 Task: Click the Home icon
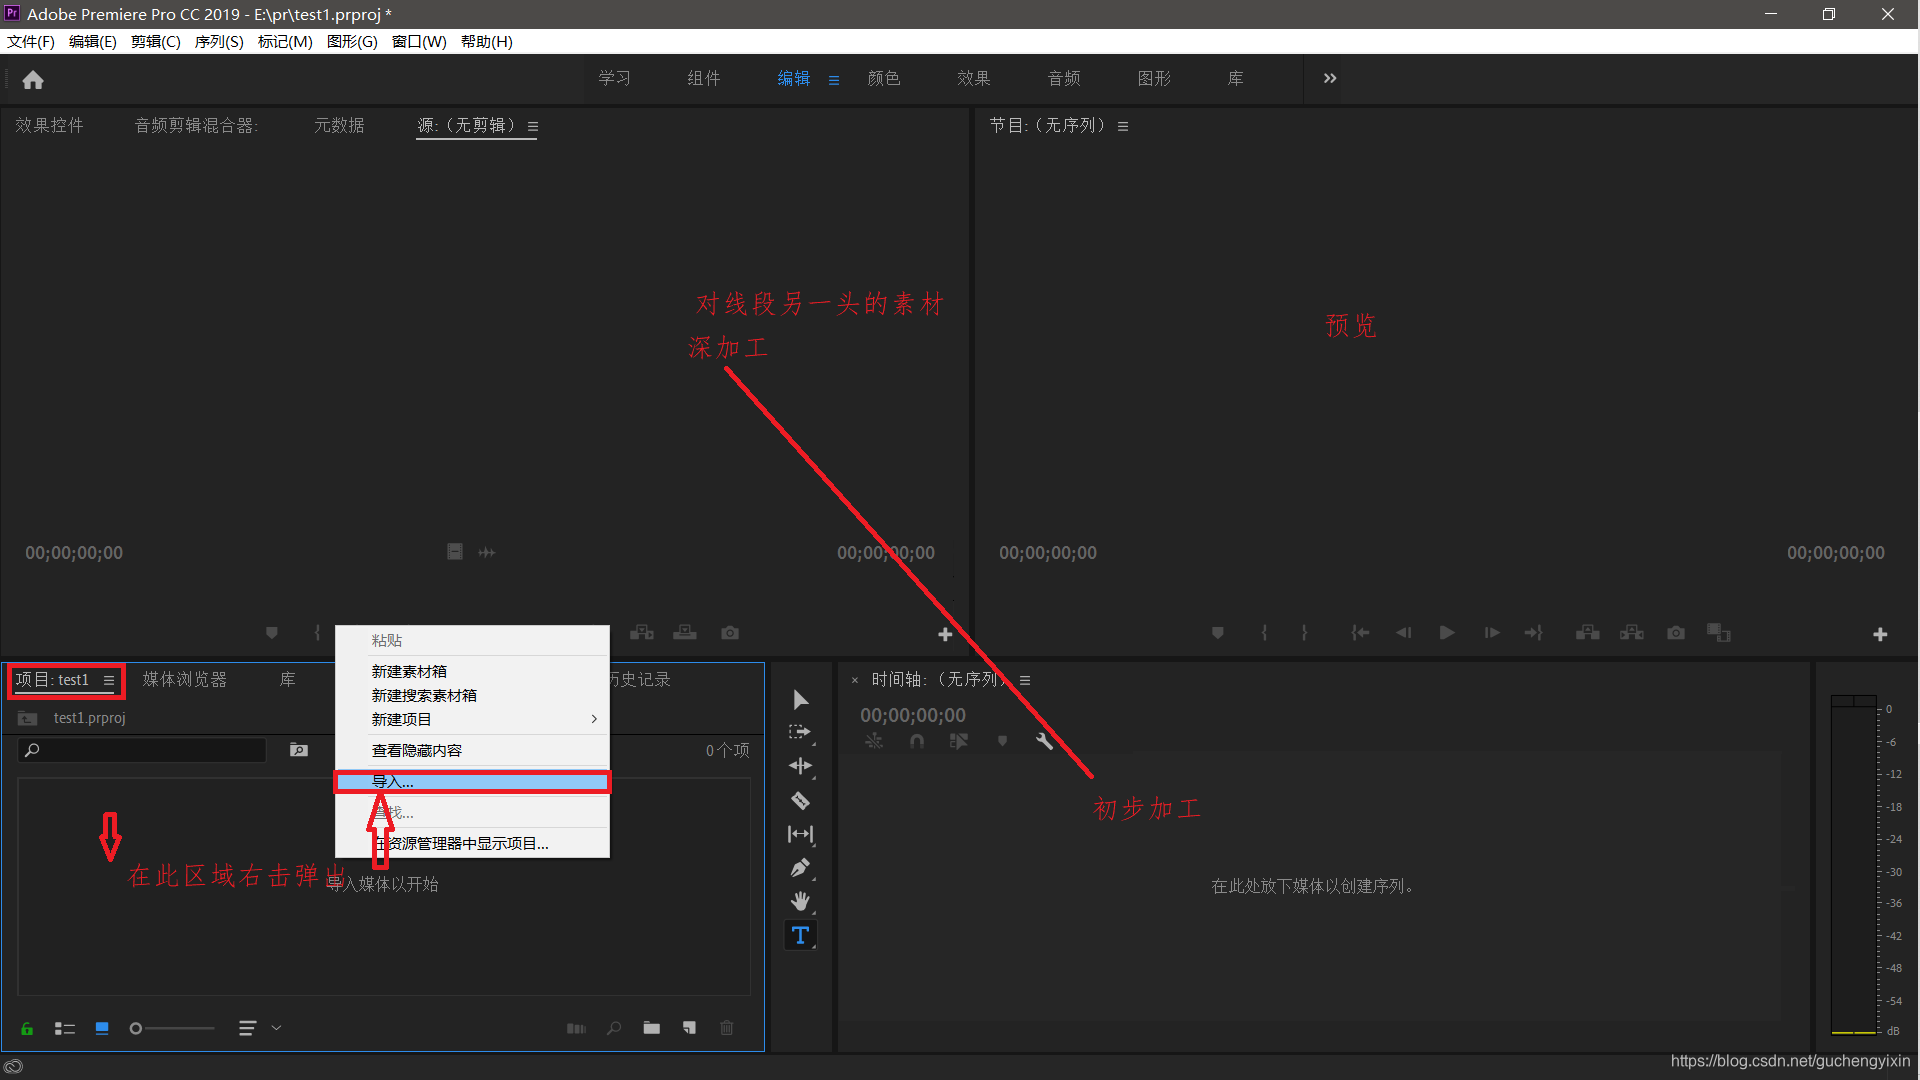point(33,80)
